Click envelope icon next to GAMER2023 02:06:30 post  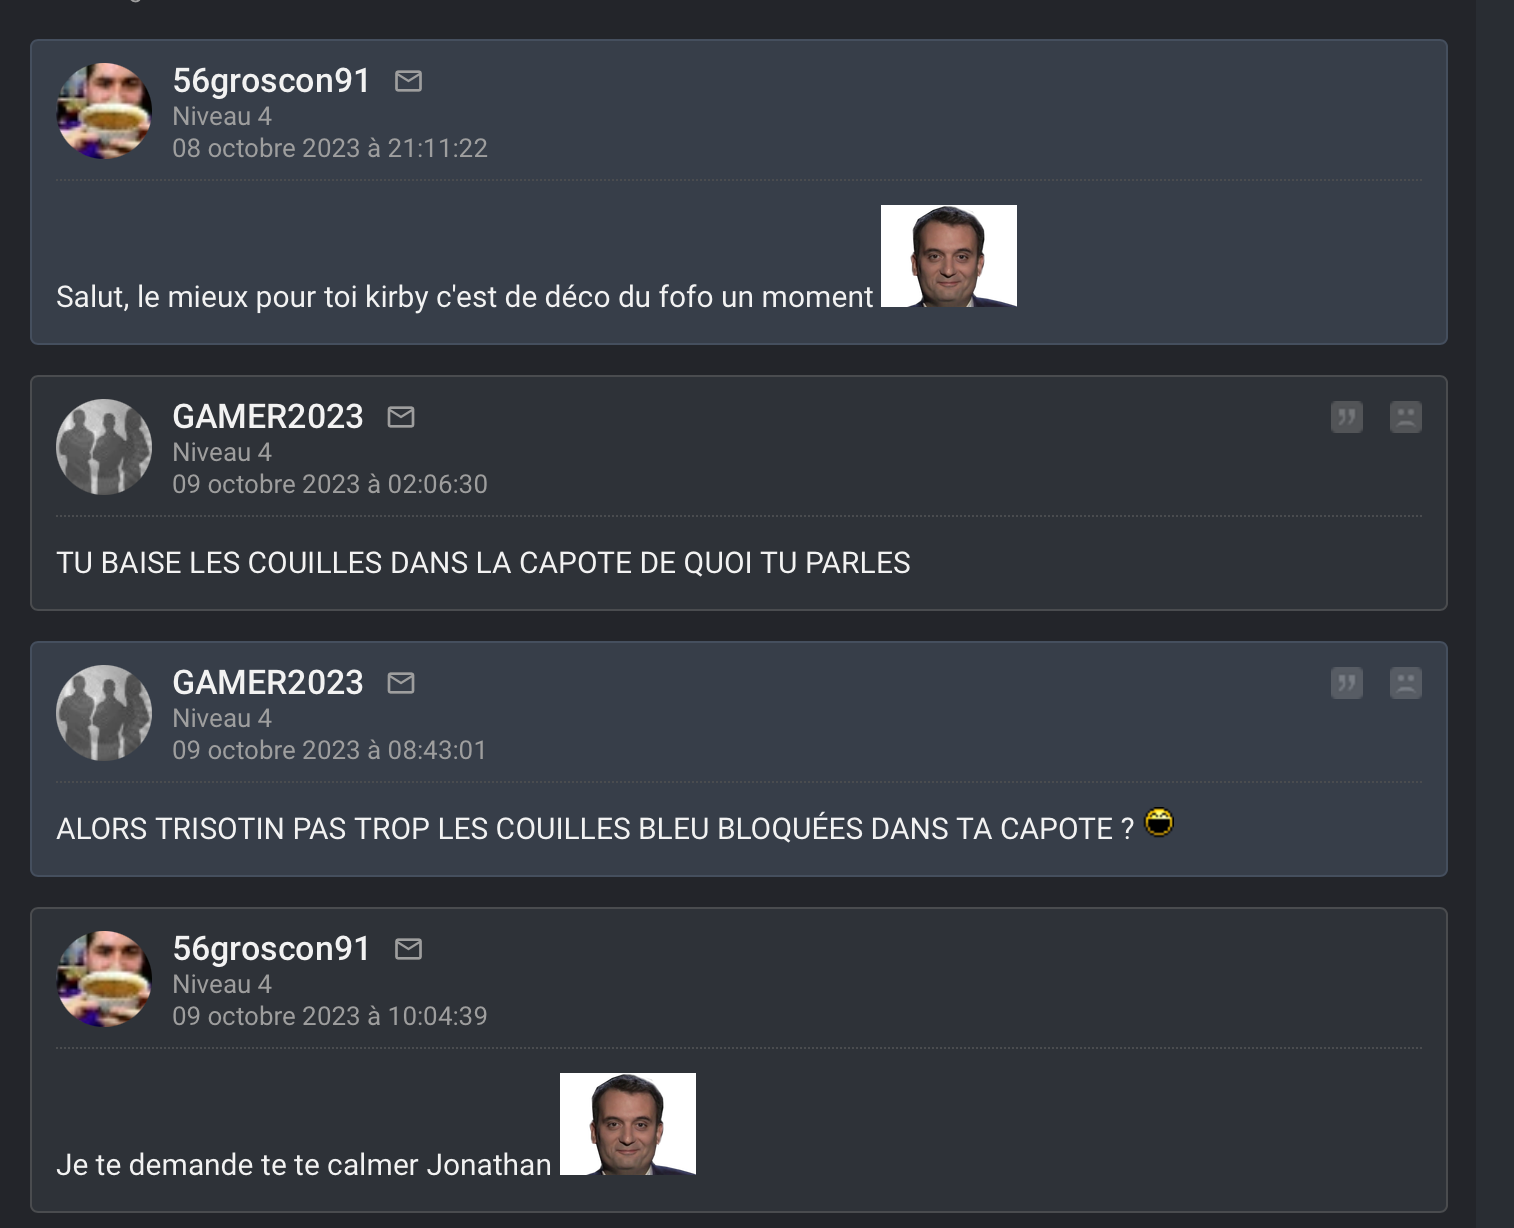point(401,417)
